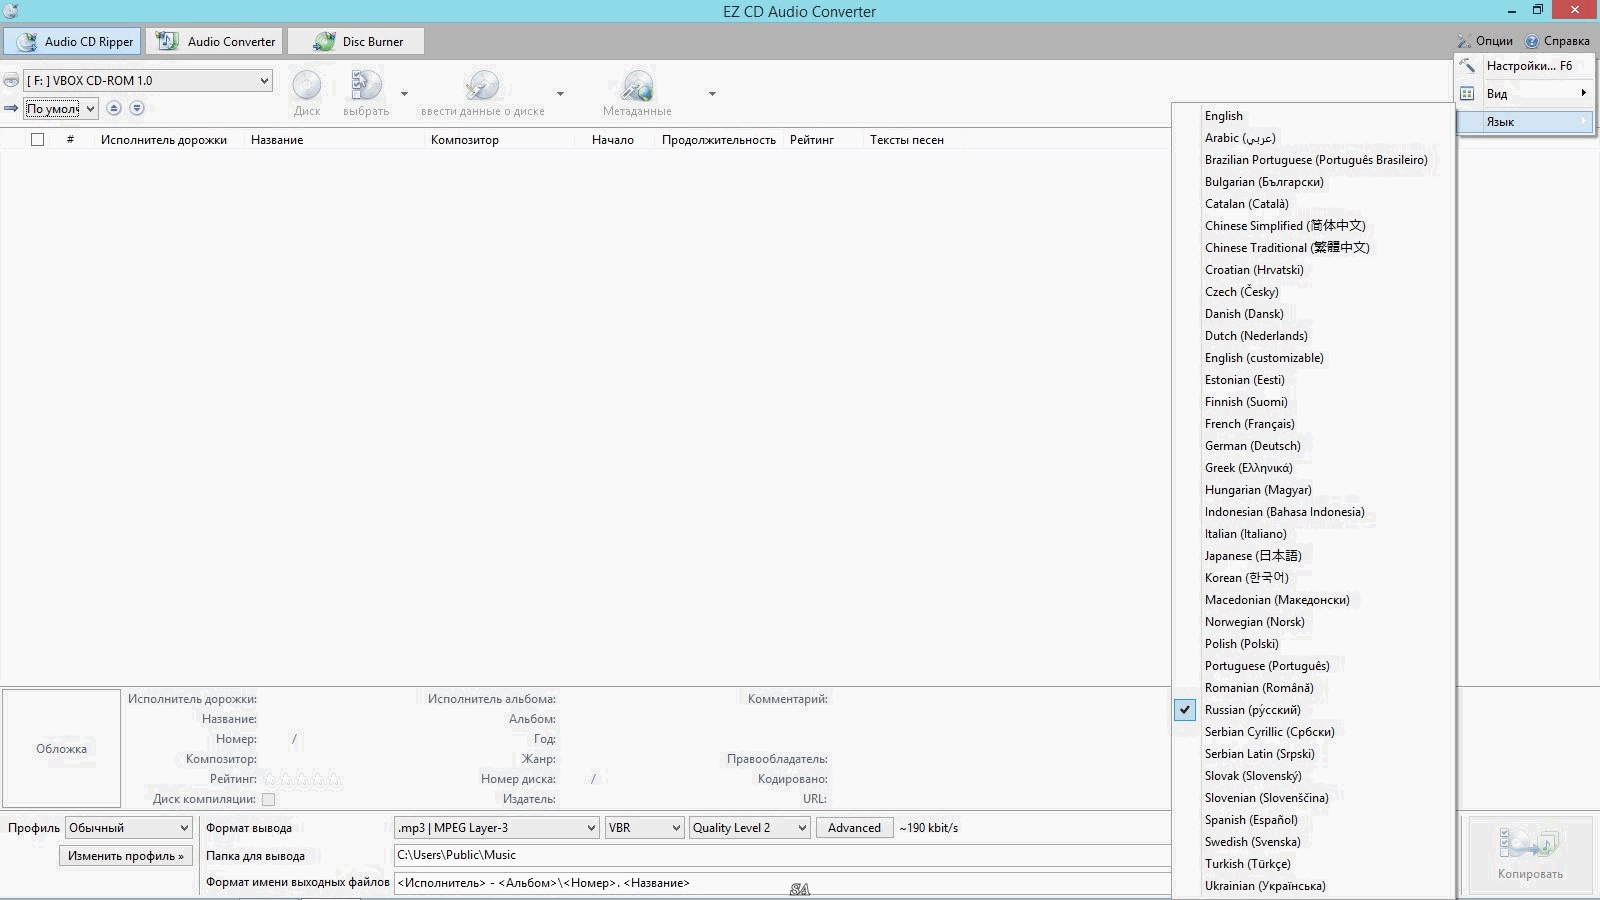The image size is (1600, 900).
Task: Click the Продолжительность column header
Action: tap(719, 140)
